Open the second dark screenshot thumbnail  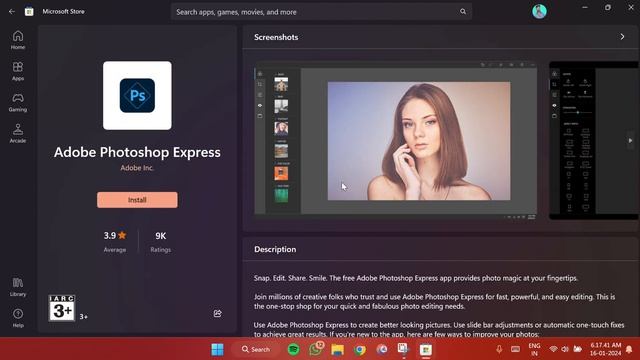click(x=594, y=140)
